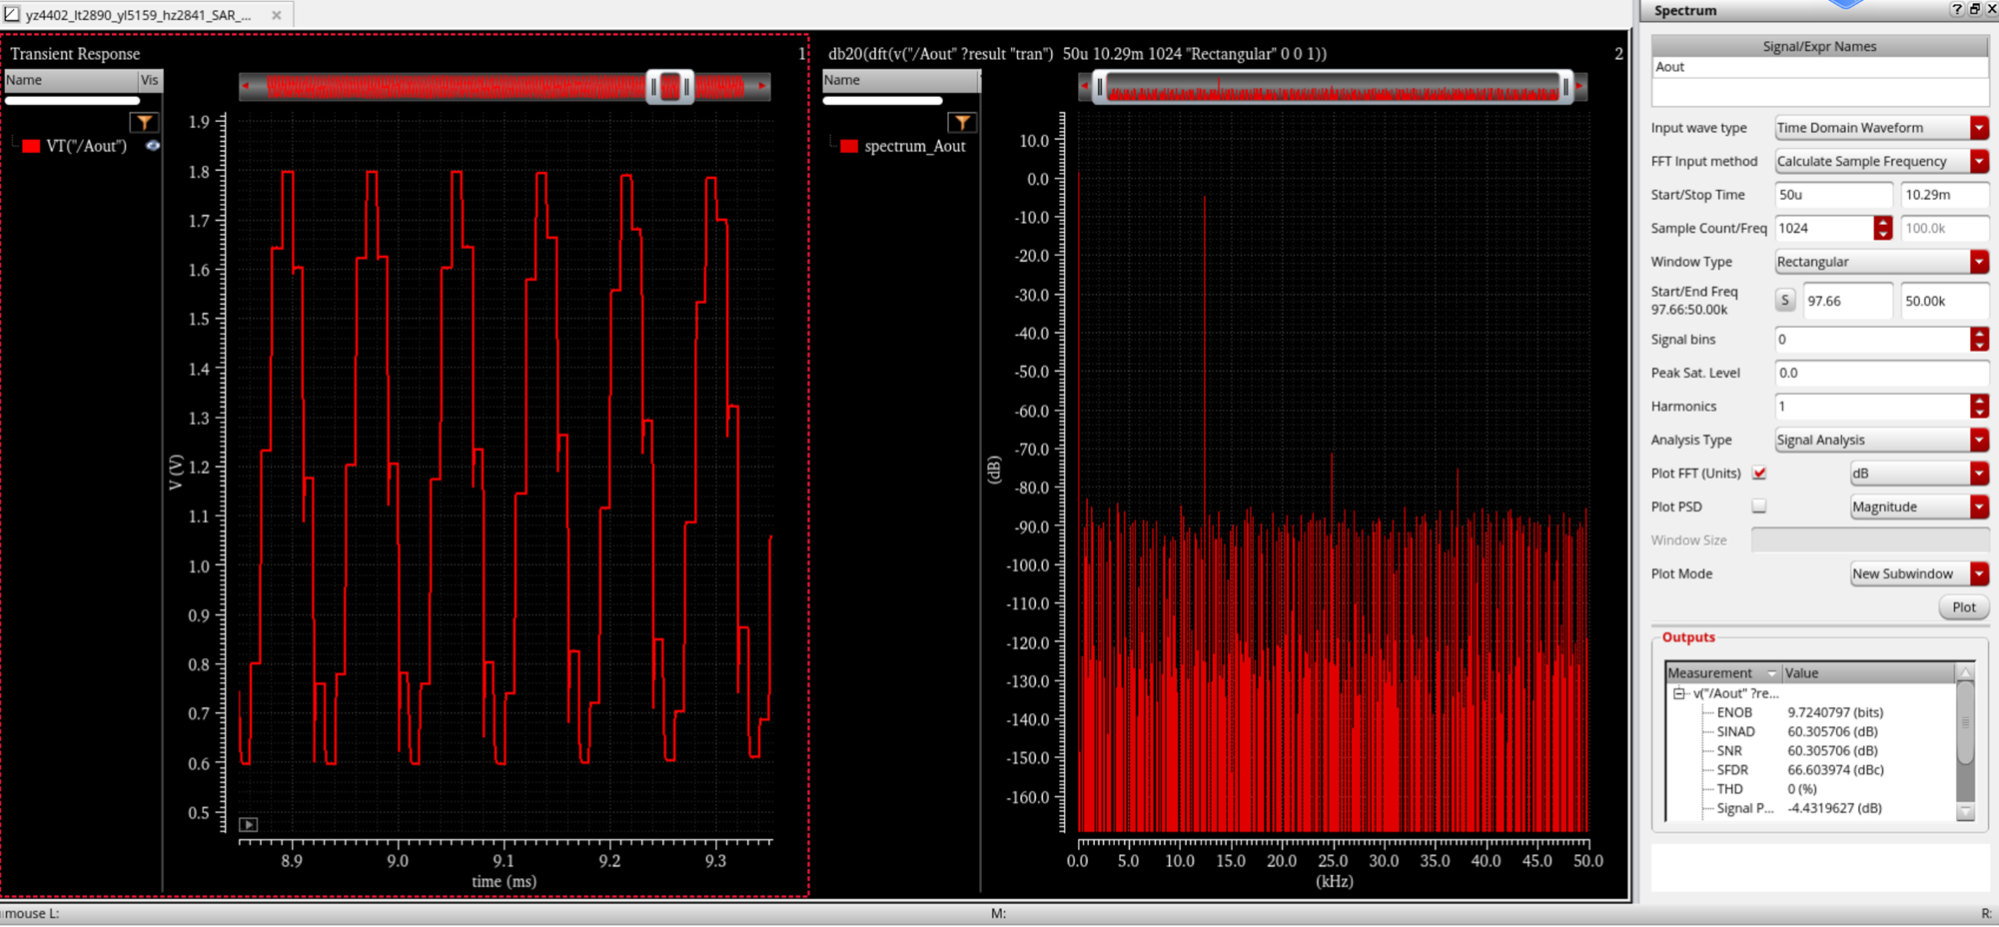The height and width of the screenshot is (927, 1999).
Task: Click the transient overview zoom slider thumb
Action: pyautogui.click(x=670, y=87)
